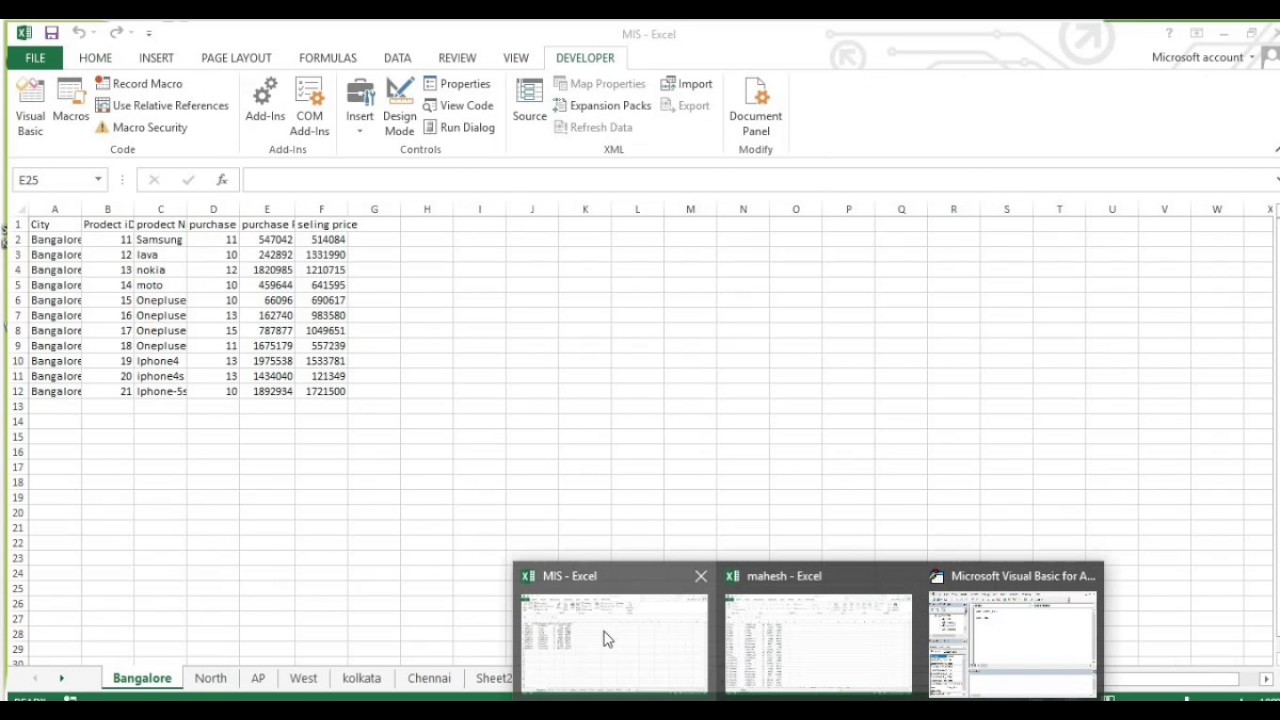Open Excel Help question mark
Screen dimensions: 1280x720
tap(1169, 34)
